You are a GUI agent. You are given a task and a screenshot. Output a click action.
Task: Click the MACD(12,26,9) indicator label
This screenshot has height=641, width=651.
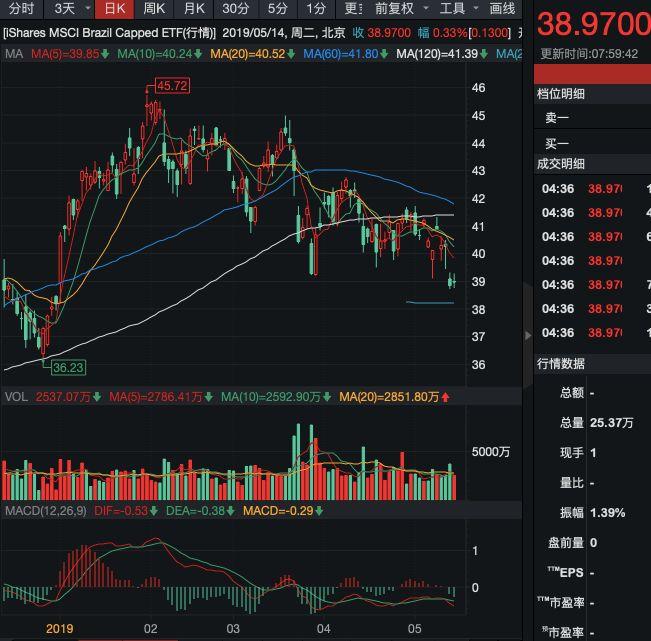(46, 511)
